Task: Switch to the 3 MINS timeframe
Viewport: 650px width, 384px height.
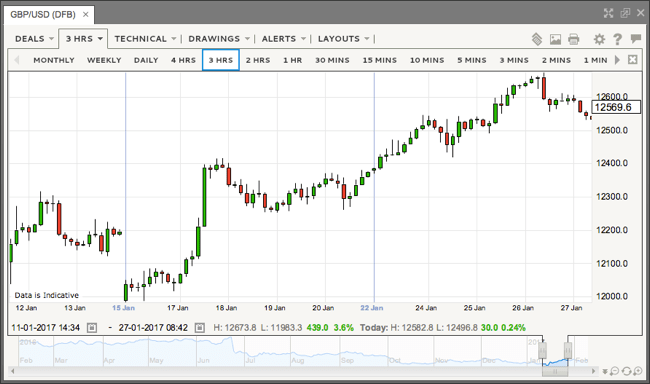Action: click(x=514, y=60)
